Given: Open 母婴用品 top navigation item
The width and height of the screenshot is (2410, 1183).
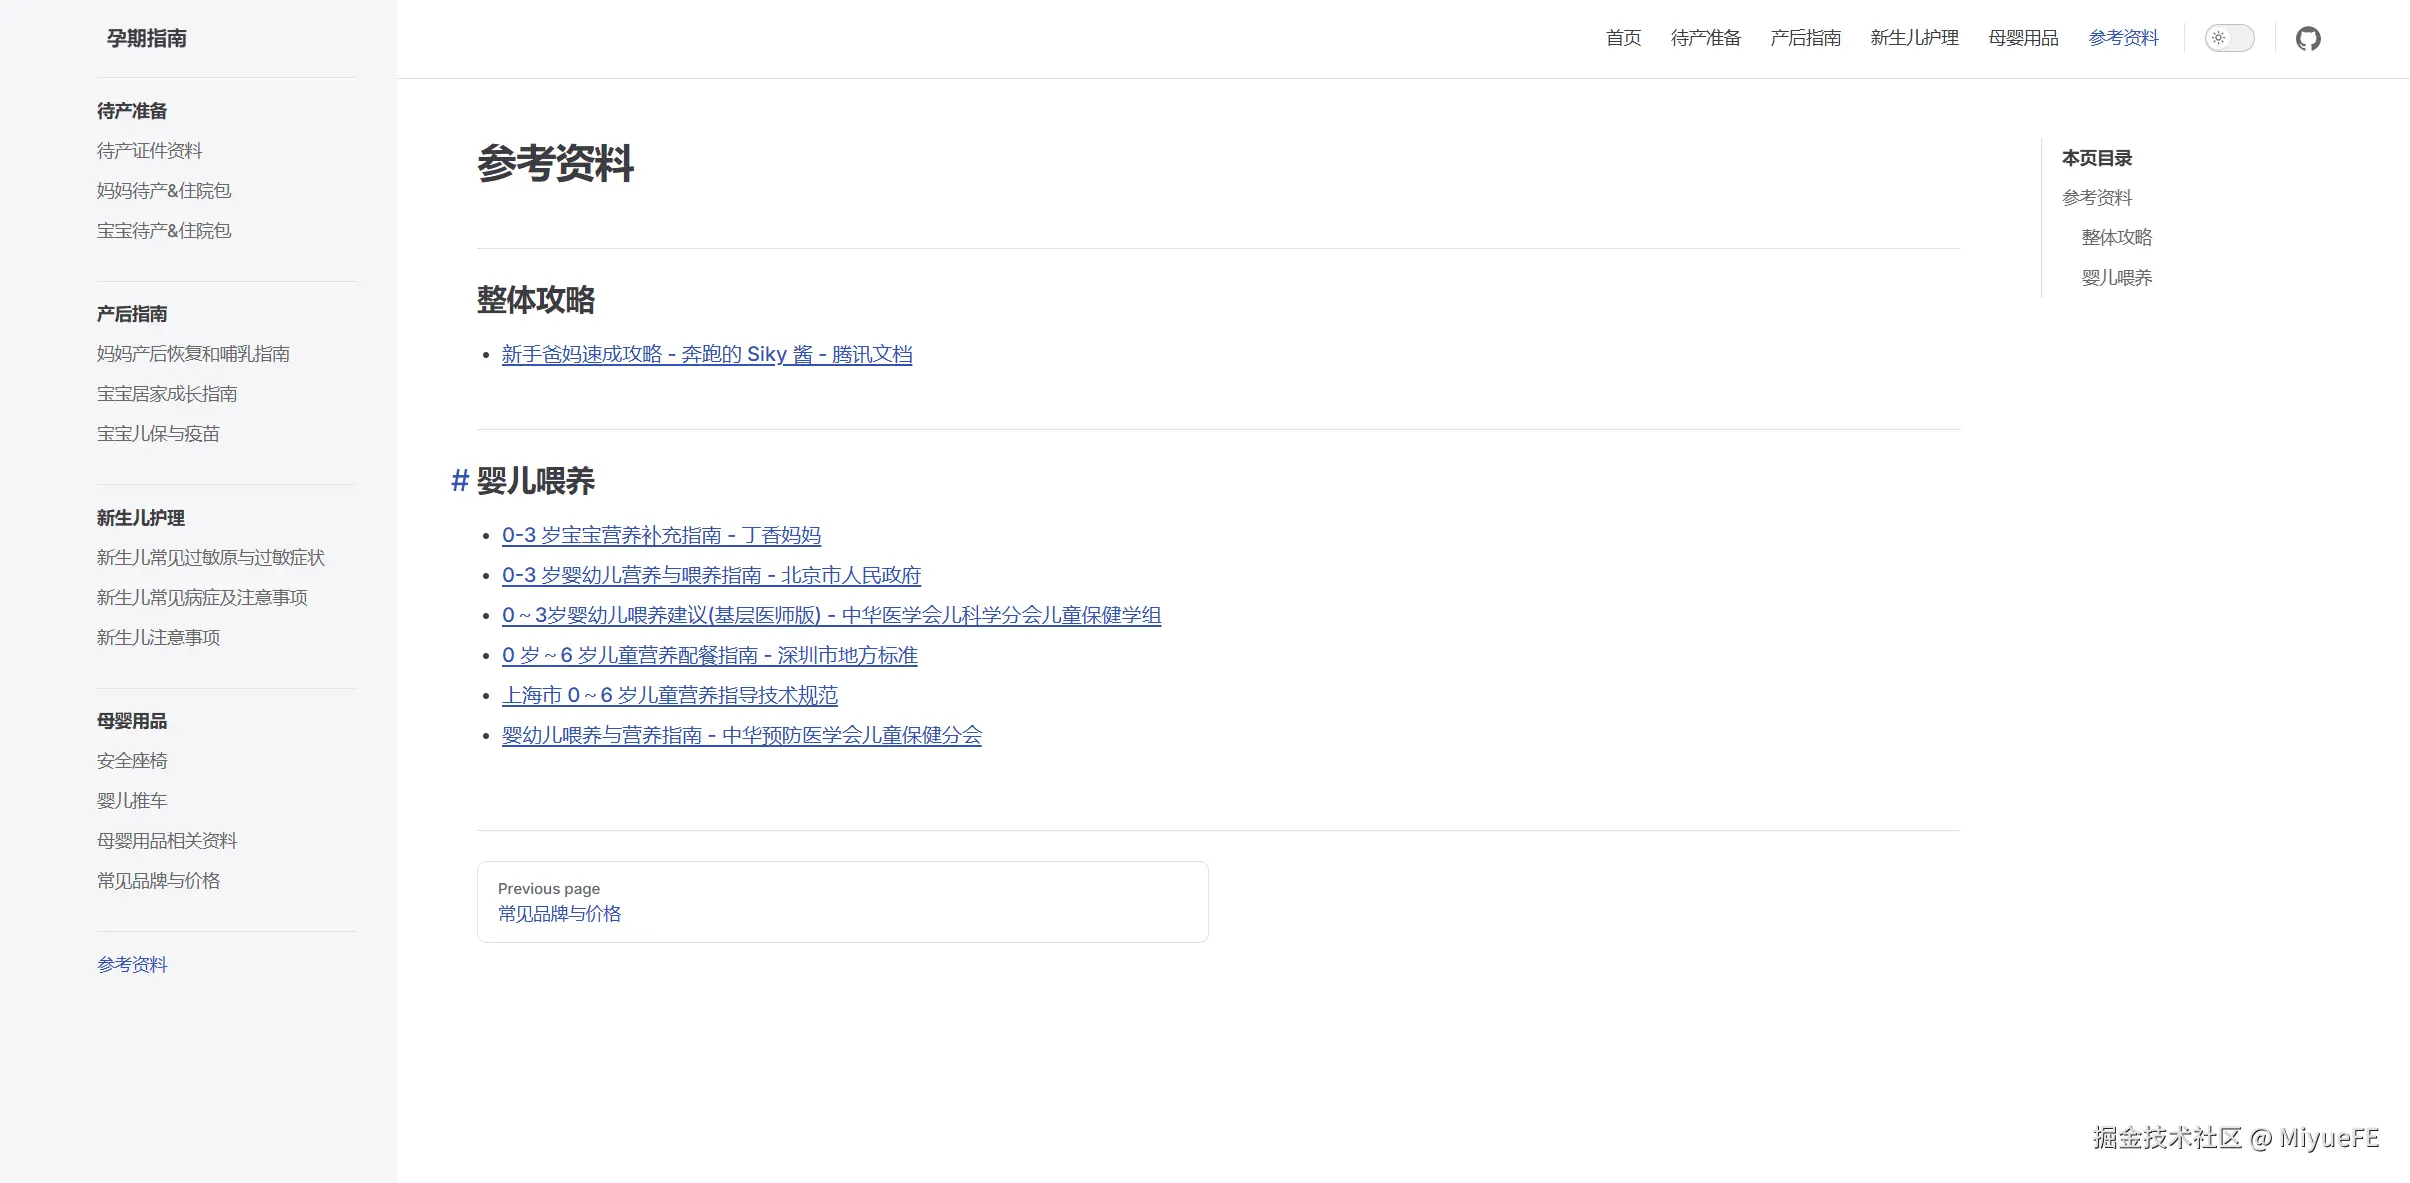Looking at the screenshot, I should (x=2023, y=38).
